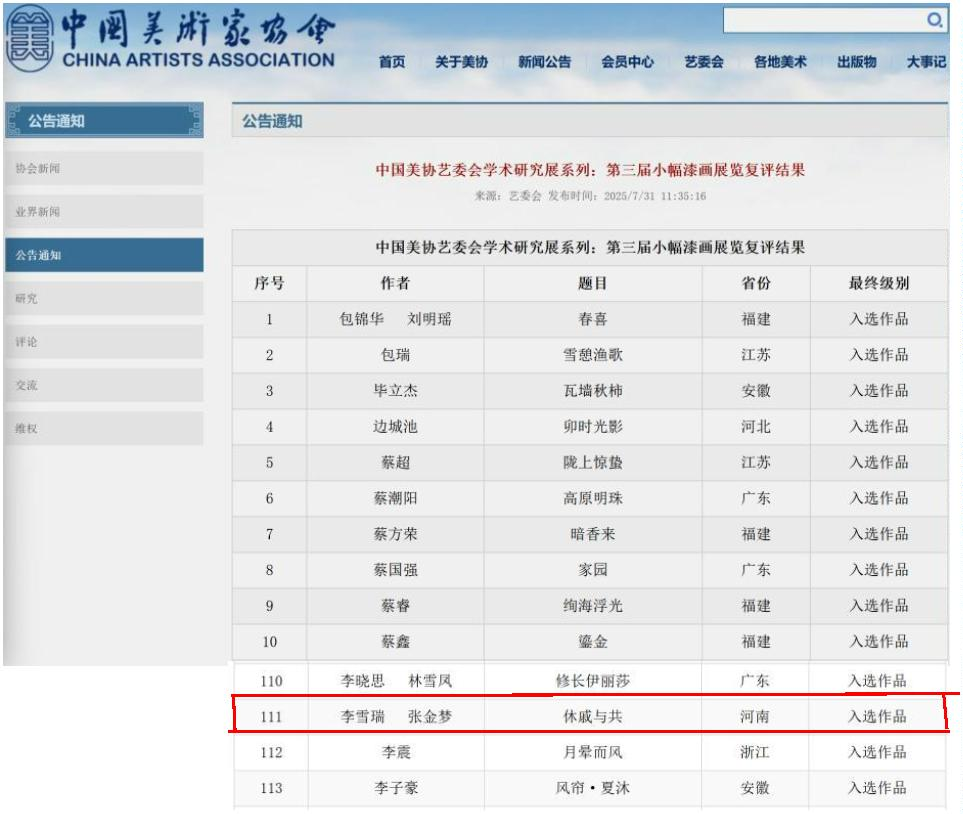Click author cell 蔡潮阳
The image size is (963, 814).
tap(395, 498)
